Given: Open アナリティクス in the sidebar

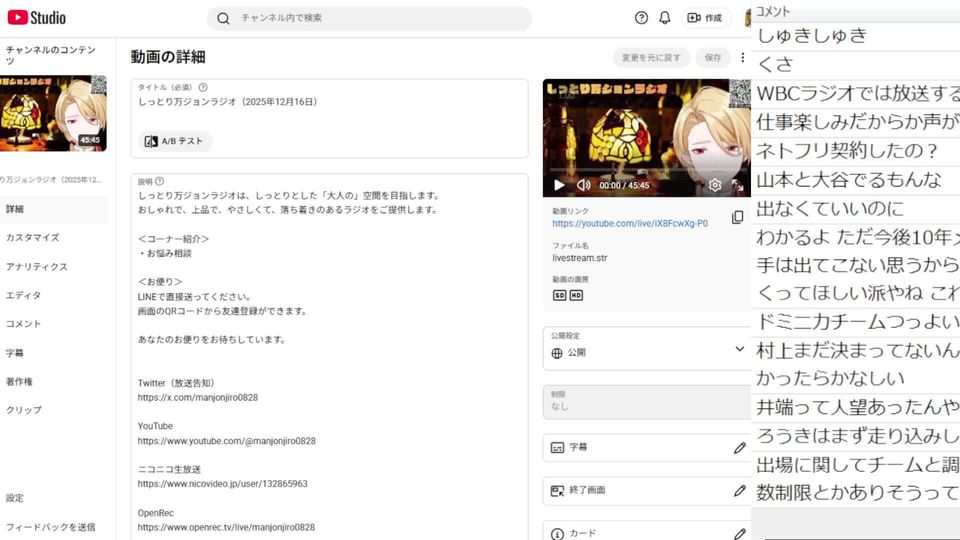Looking at the screenshot, I should [37, 267].
